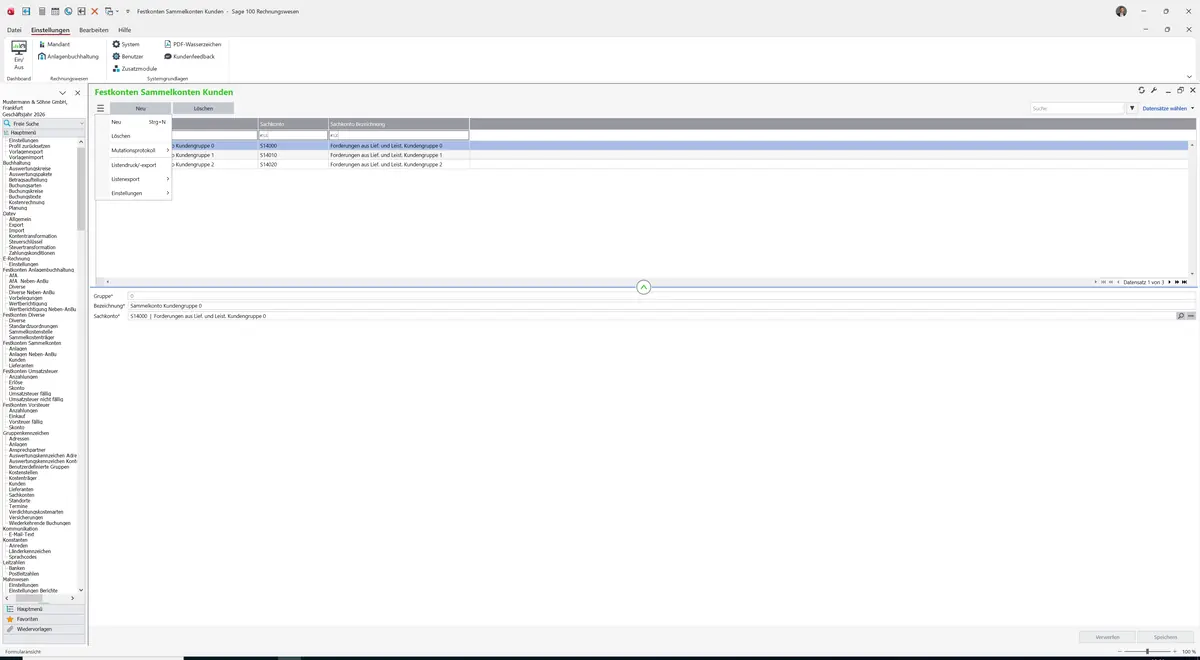Open Zusatzmodule from the ribbon
Image resolution: width=1200 pixels, height=660 pixels.
(134, 68)
